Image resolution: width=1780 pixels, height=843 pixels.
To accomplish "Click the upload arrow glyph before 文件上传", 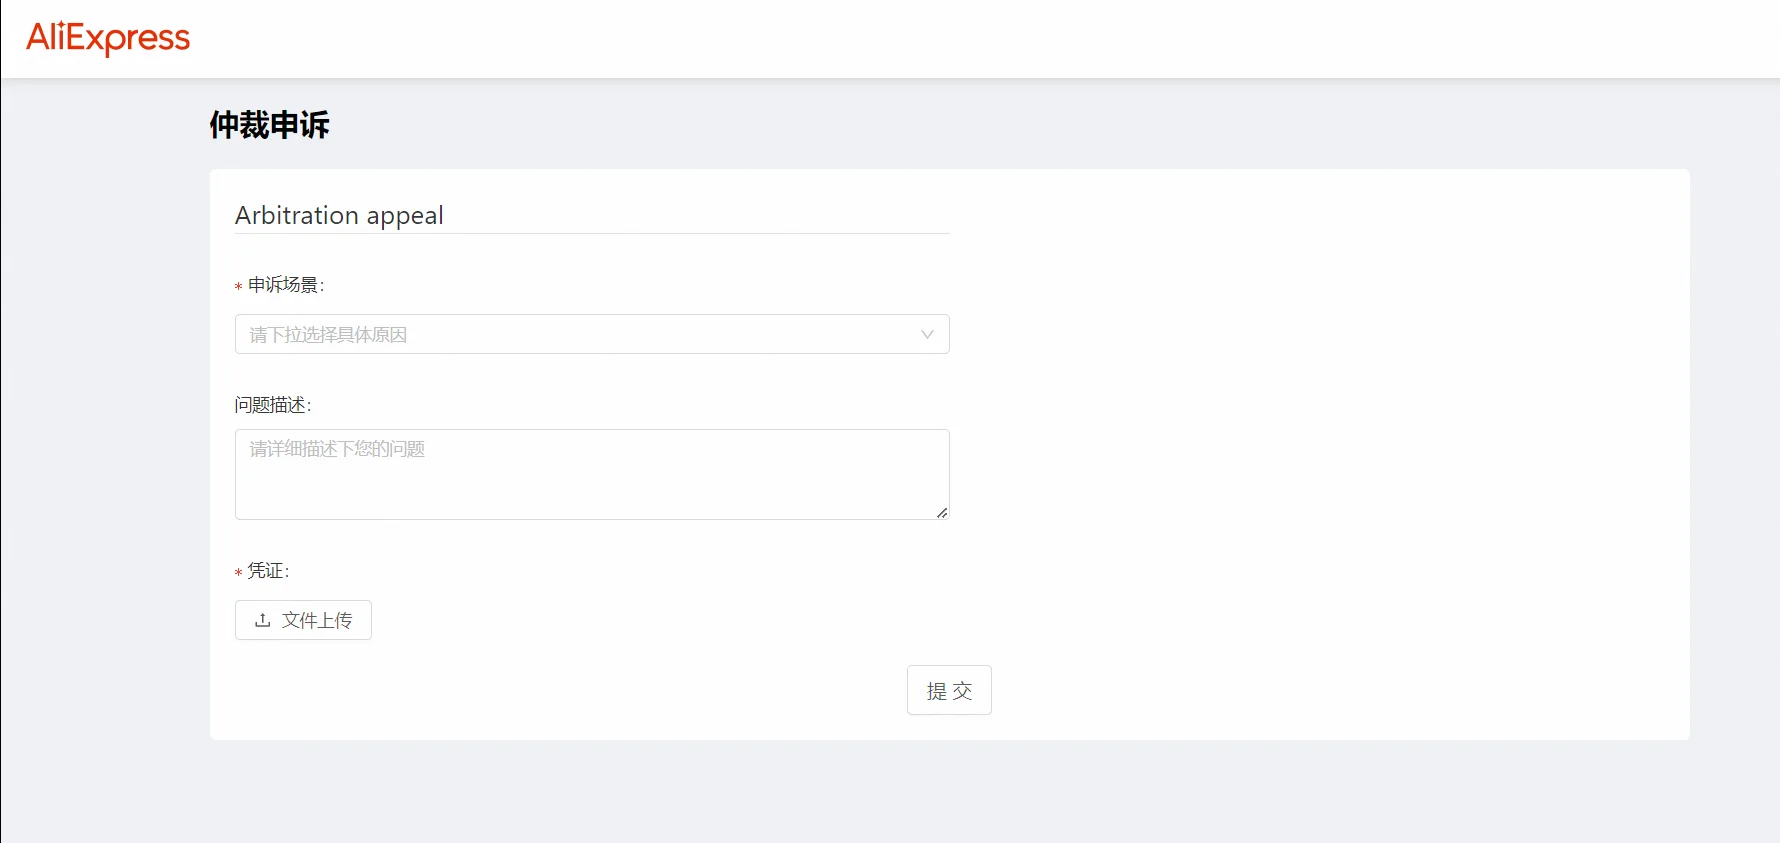I will coord(262,620).
